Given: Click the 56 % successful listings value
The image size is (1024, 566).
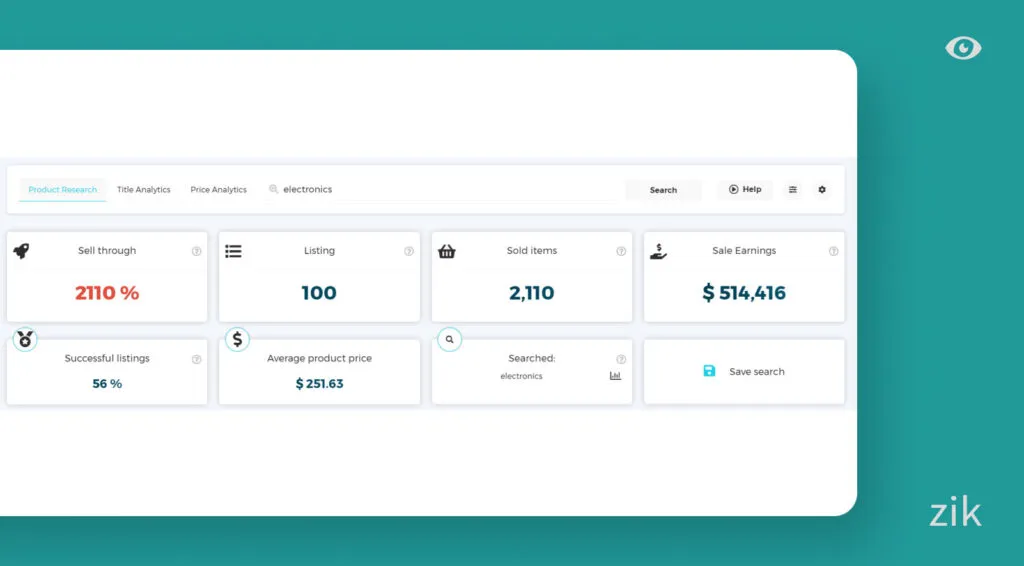Looking at the screenshot, I should click(107, 384).
